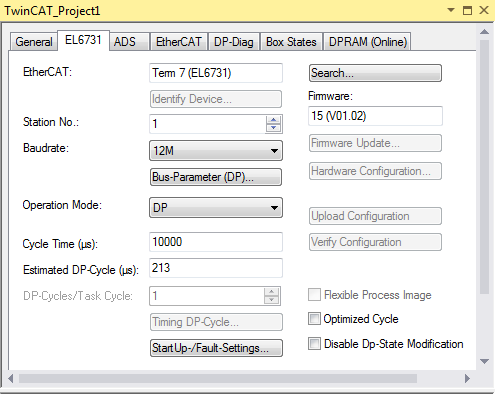The image size is (495, 394).
Task: Click the Cycle Time 10000 field
Action: pyautogui.click(x=216, y=242)
